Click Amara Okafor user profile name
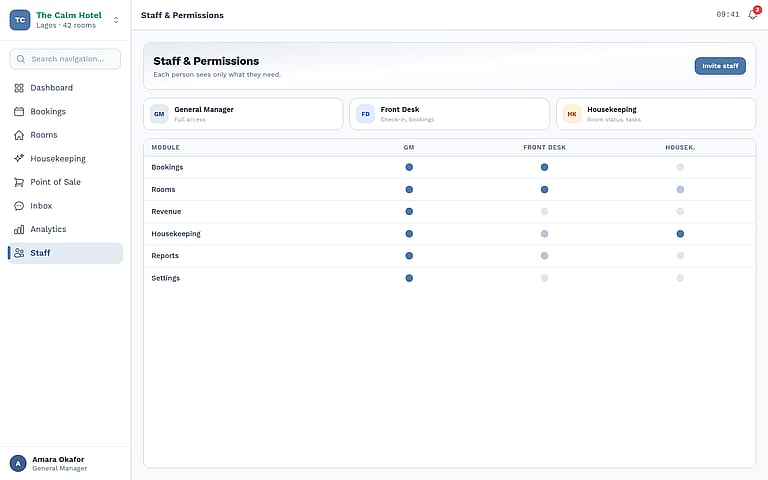 (x=58, y=459)
